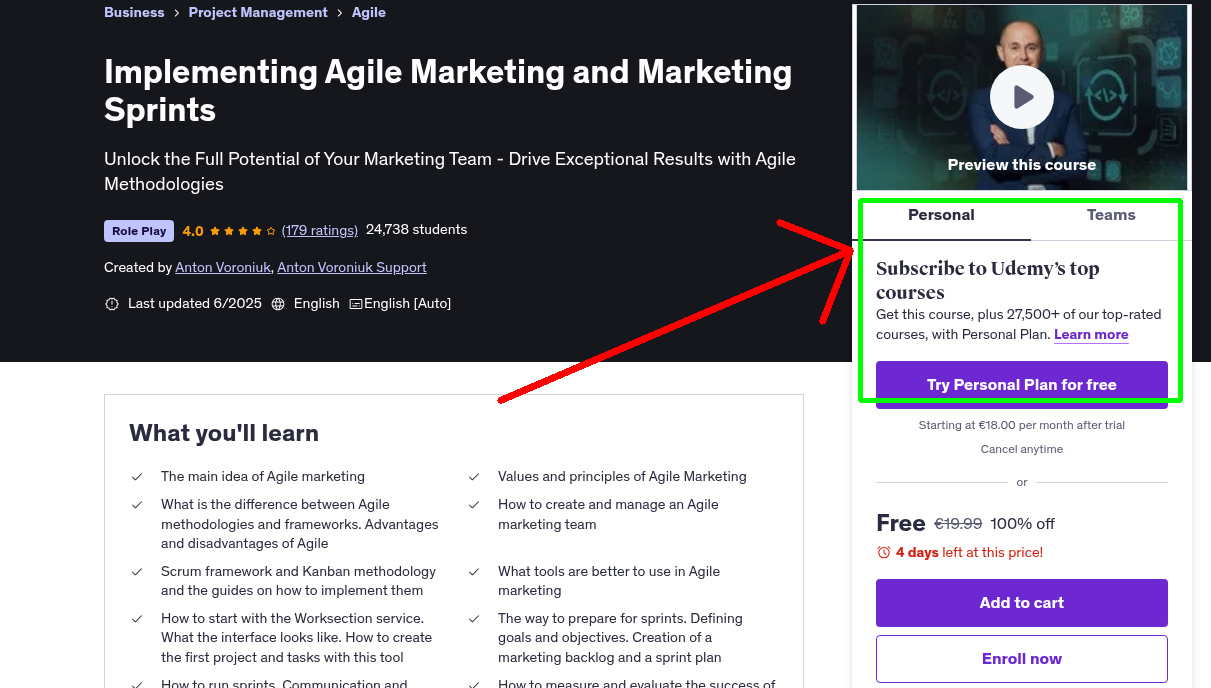Click the Last updated 6/2025 text
The width and height of the screenshot is (1211, 688).
click(x=193, y=303)
